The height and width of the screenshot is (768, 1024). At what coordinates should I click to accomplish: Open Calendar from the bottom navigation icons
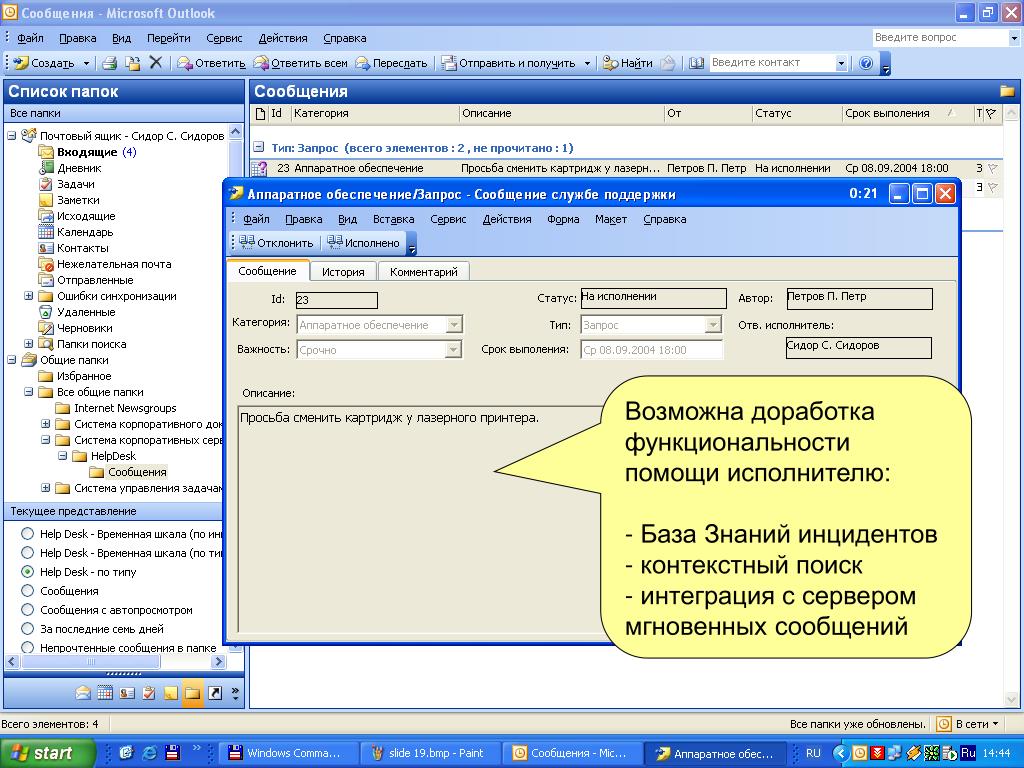tap(105, 694)
